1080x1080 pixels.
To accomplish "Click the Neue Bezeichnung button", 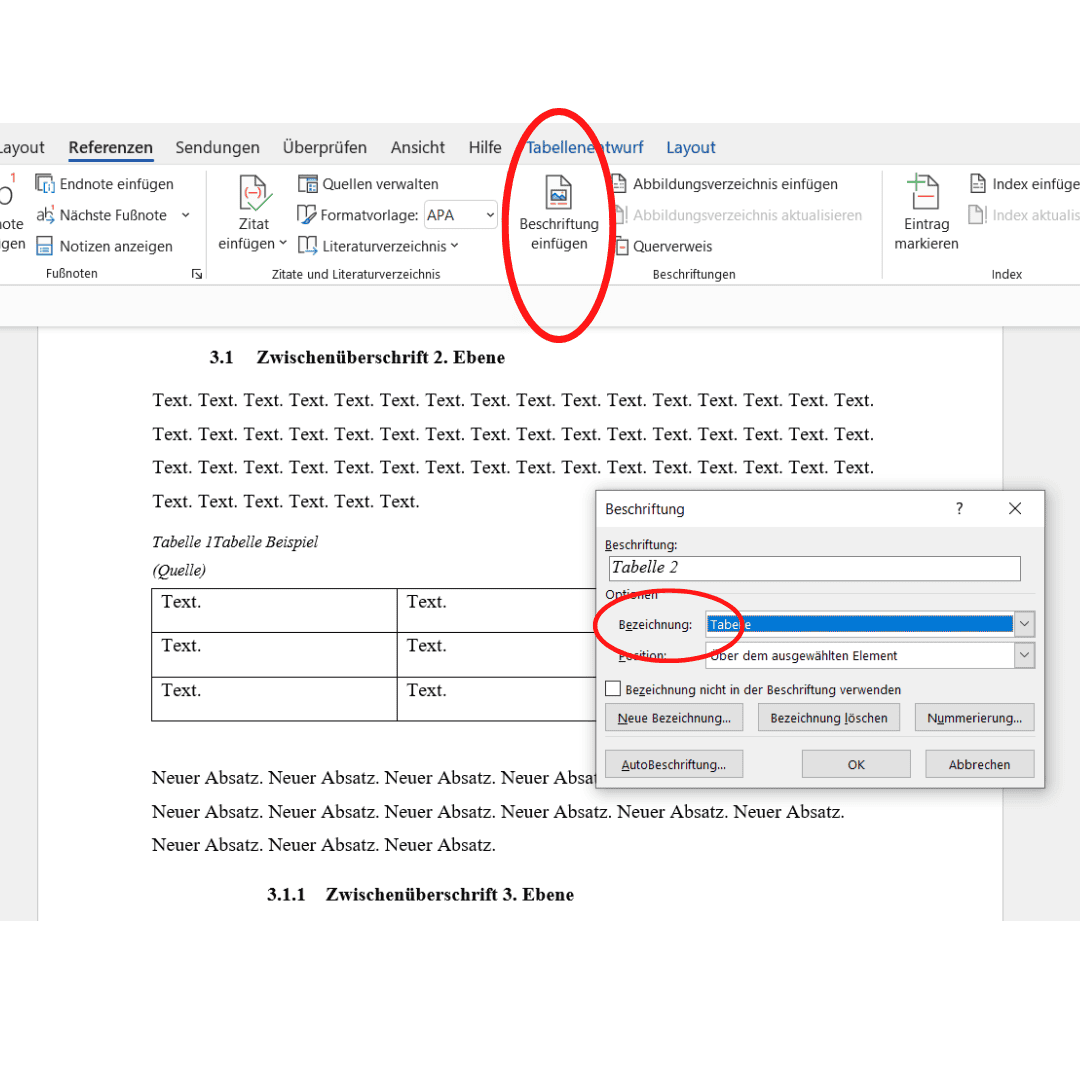I will pos(674,718).
